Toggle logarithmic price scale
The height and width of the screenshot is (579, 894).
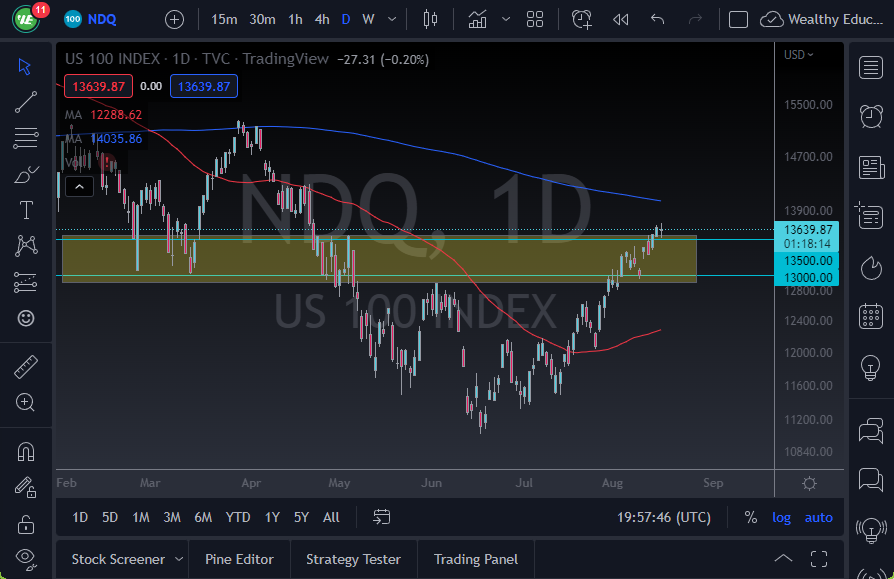(x=781, y=517)
